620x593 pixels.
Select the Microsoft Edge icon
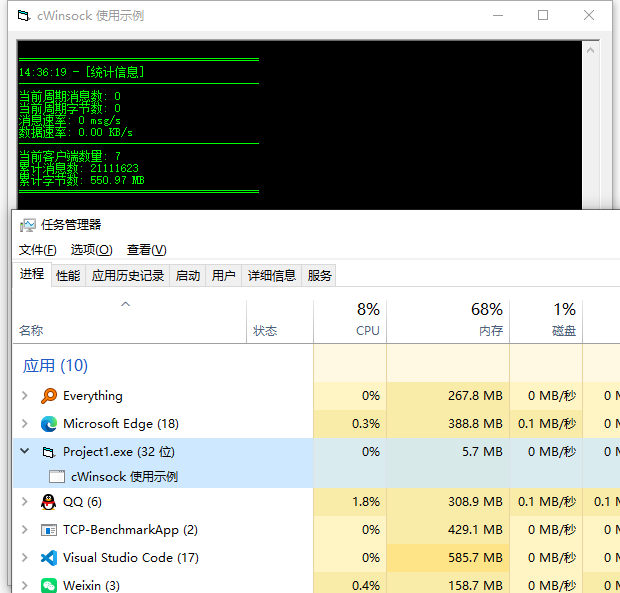[x=49, y=424]
